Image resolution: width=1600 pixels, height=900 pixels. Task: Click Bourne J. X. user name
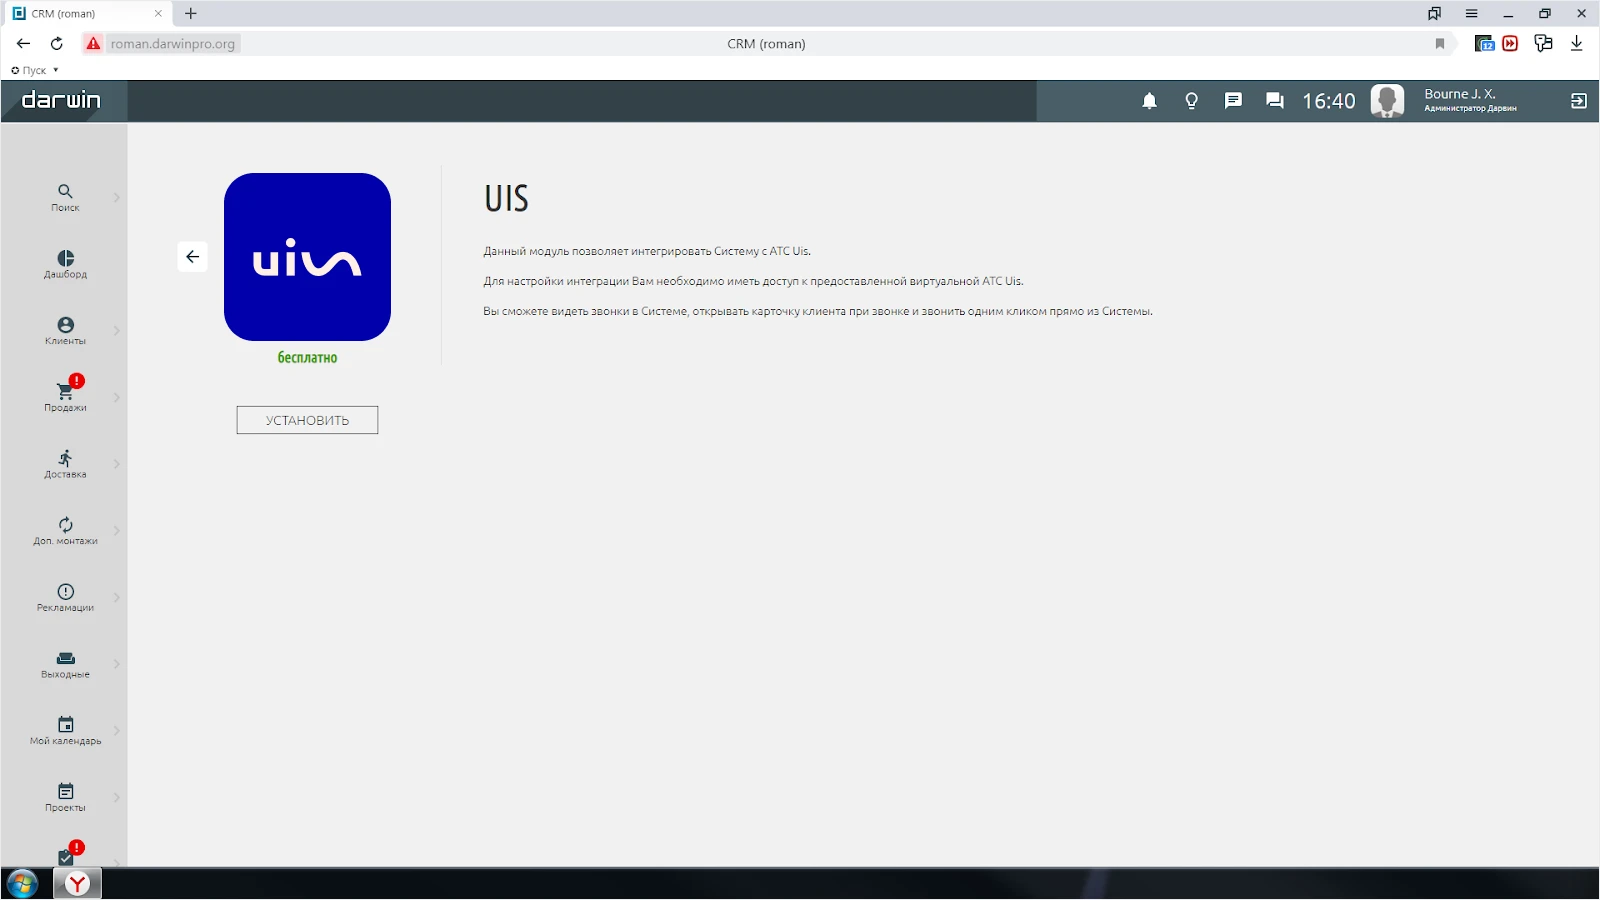[x=1460, y=94]
